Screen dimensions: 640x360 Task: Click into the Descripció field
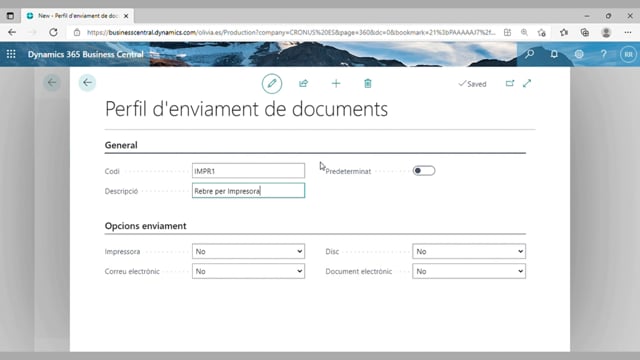tap(249, 191)
